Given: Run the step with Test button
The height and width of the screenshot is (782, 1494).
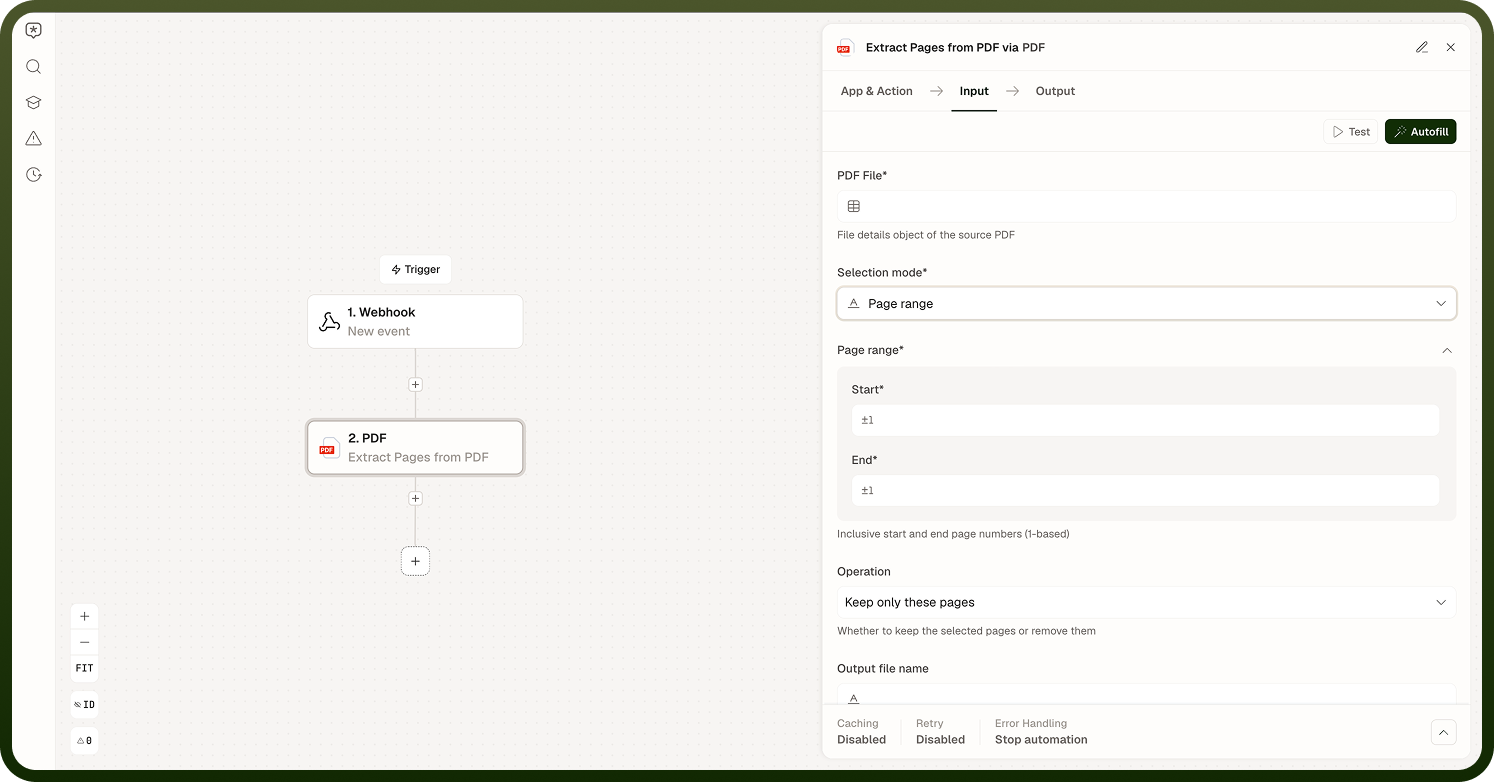Looking at the screenshot, I should (x=1351, y=131).
